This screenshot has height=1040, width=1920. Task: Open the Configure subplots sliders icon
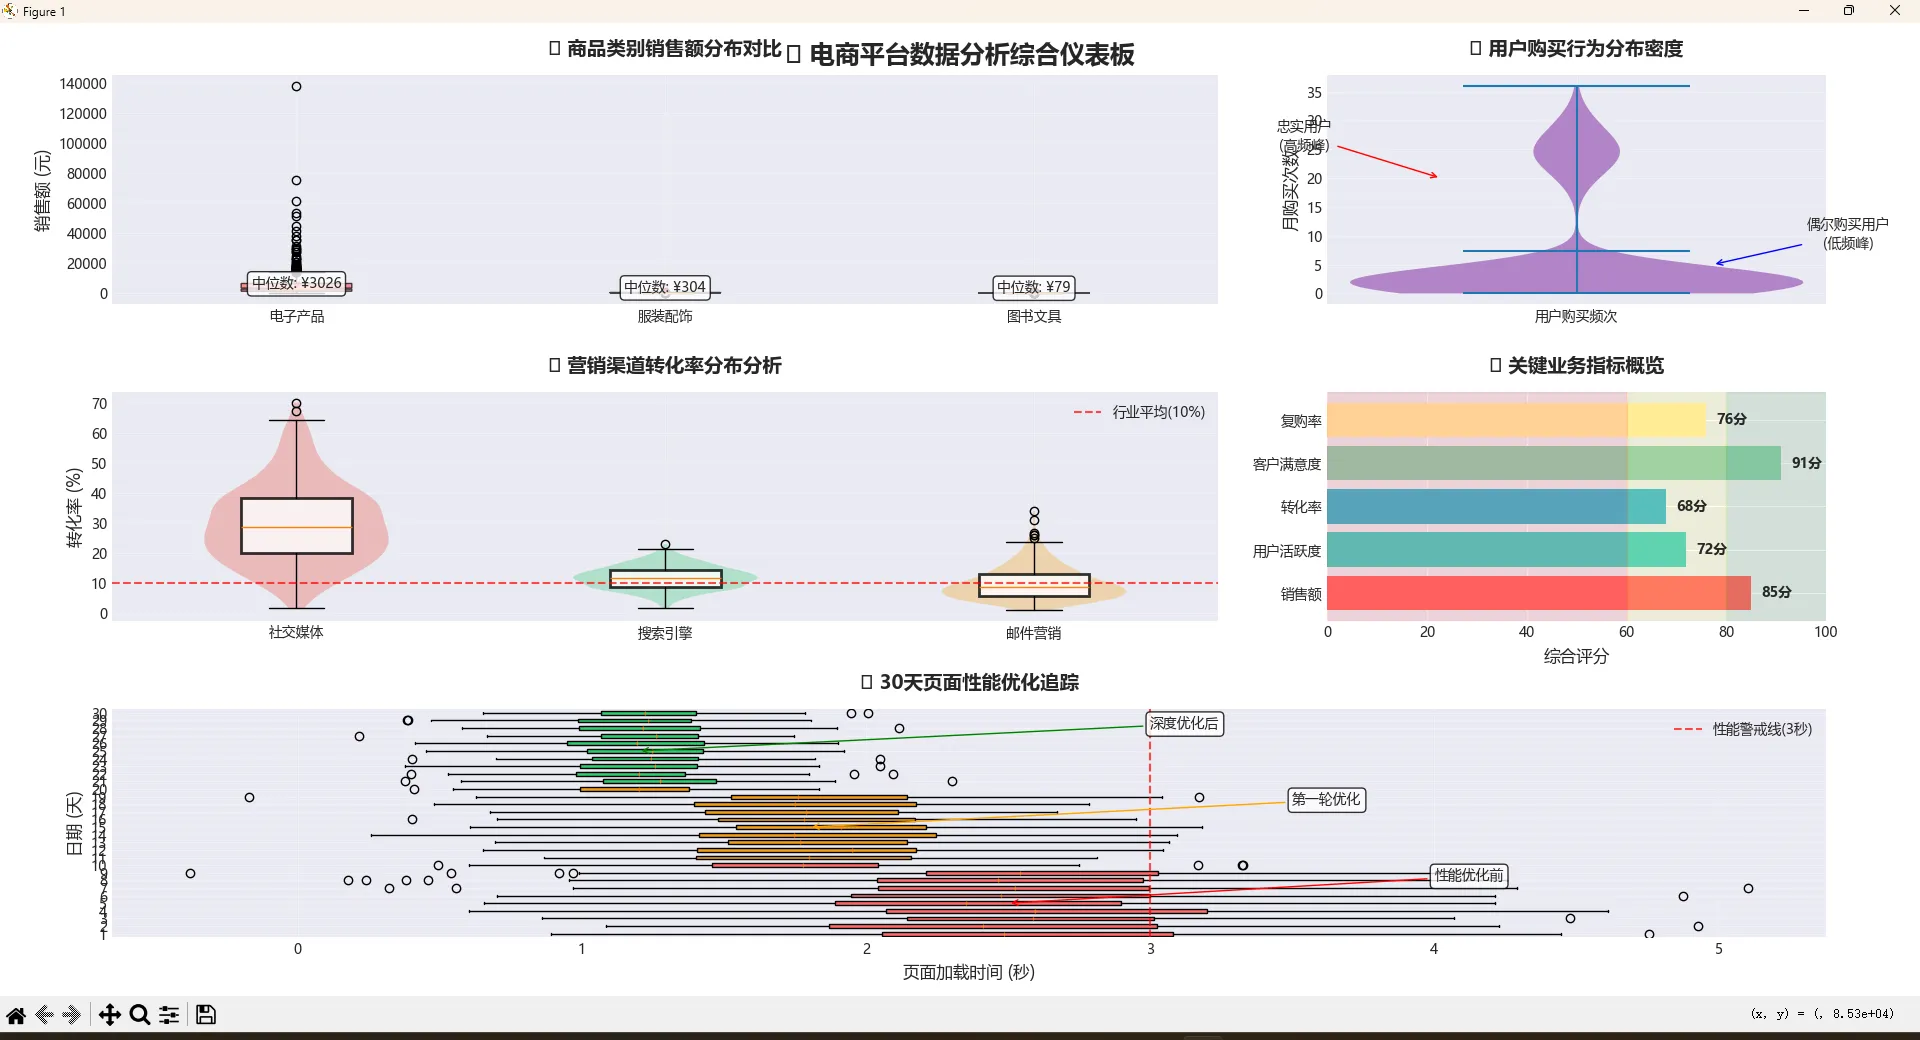click(x=170, y=1015)
